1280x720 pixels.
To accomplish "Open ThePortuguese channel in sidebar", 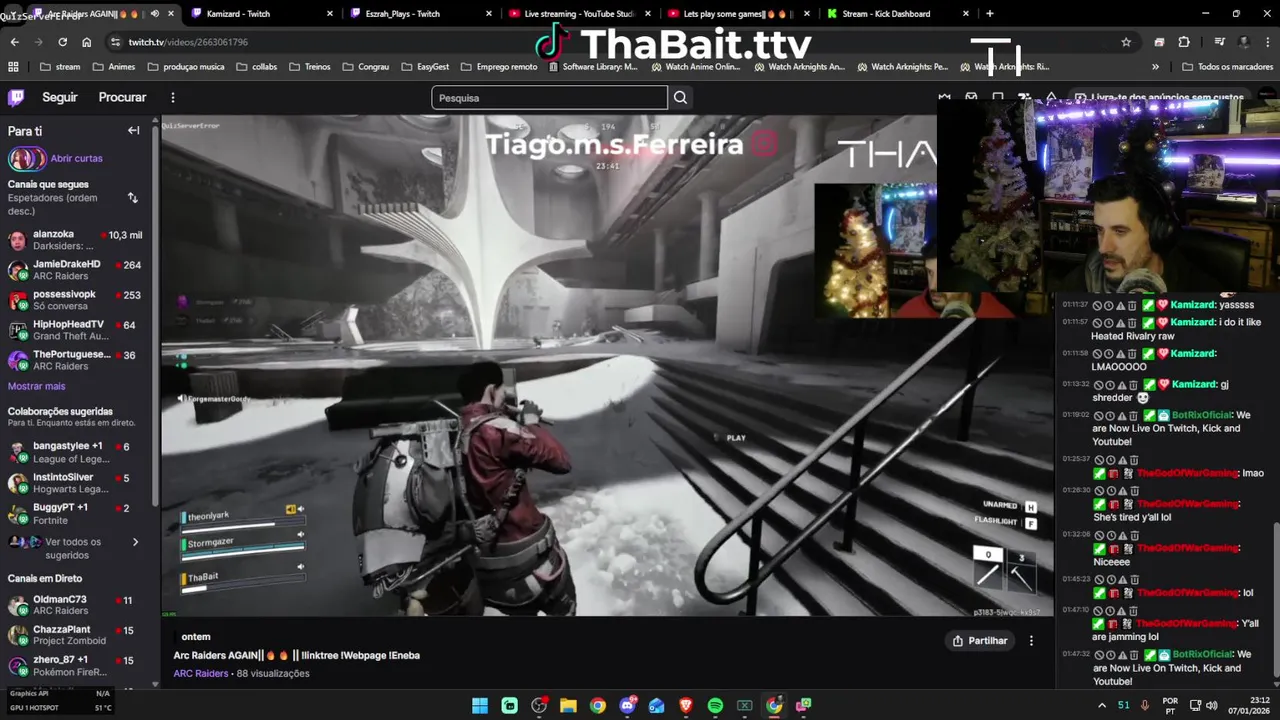I will [x=78, y=360].
